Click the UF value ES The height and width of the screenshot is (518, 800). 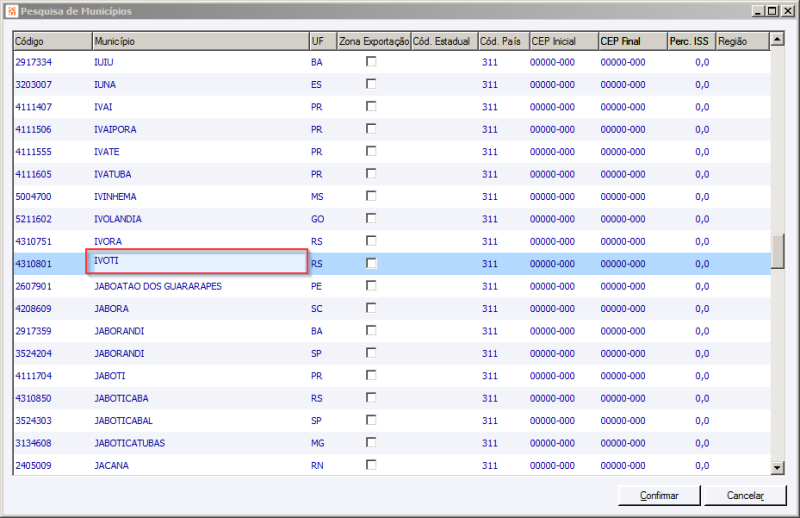316,84
